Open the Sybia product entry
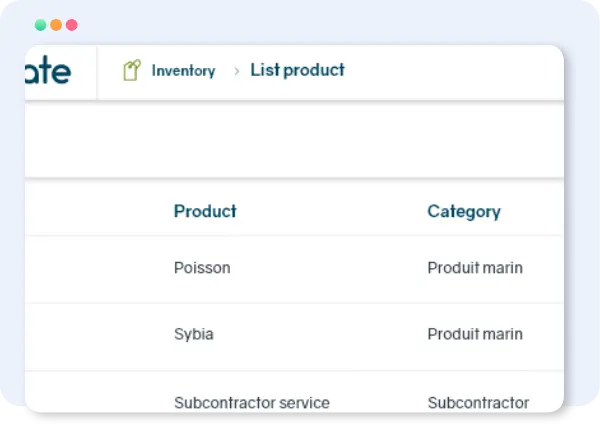 click(x=194, y=334)
